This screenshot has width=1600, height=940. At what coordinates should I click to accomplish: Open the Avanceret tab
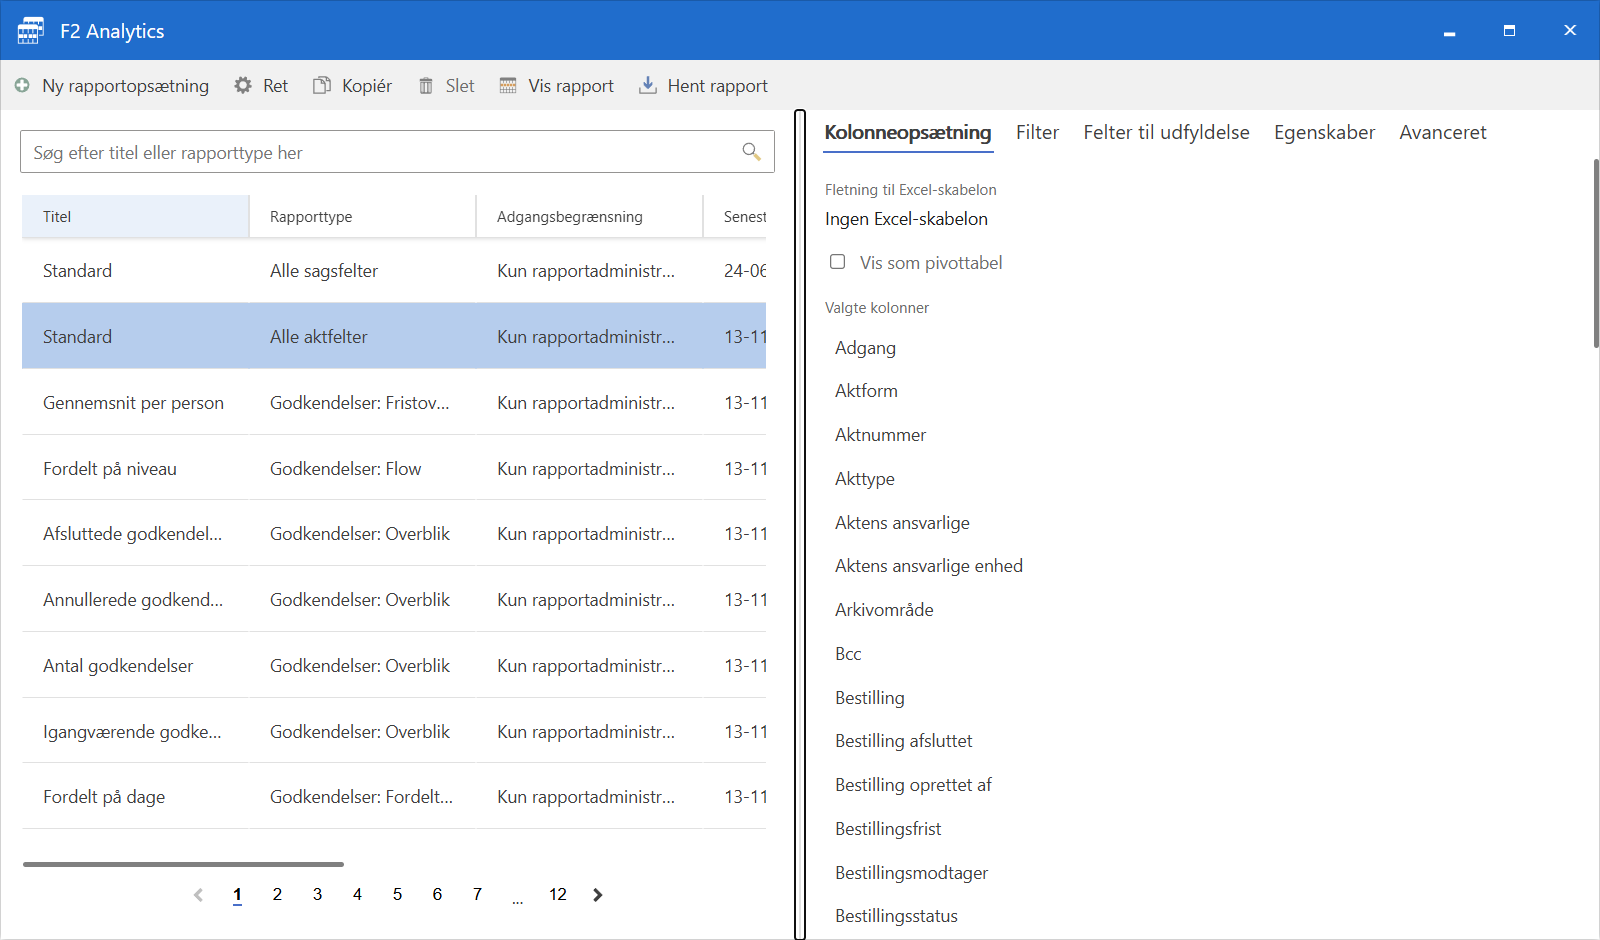[x=1442, y=133]
